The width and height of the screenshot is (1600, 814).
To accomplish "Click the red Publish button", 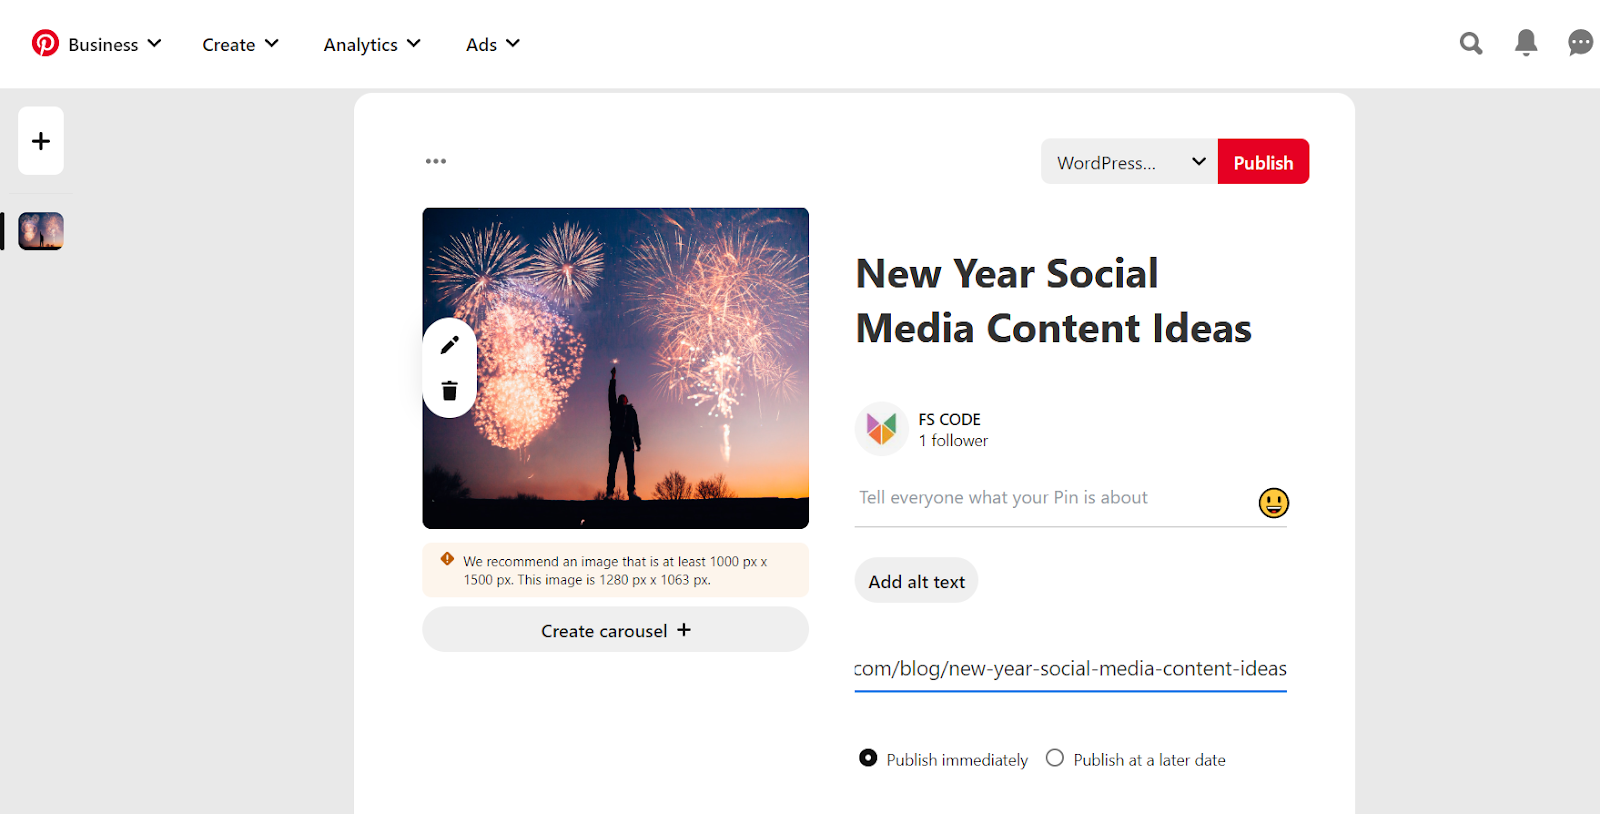I will (x=1263, y=162).
